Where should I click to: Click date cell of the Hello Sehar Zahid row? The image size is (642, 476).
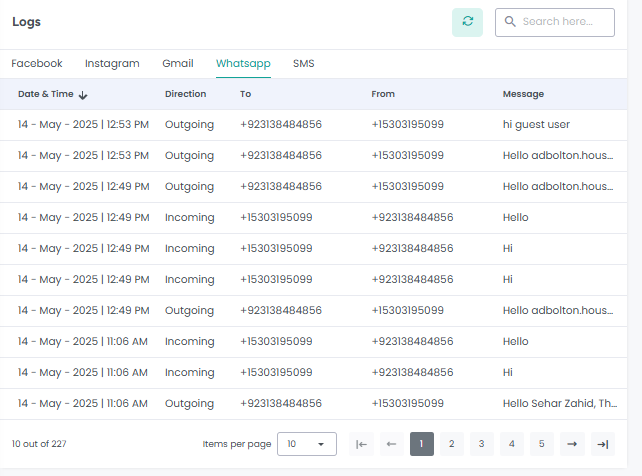(82, 404)
